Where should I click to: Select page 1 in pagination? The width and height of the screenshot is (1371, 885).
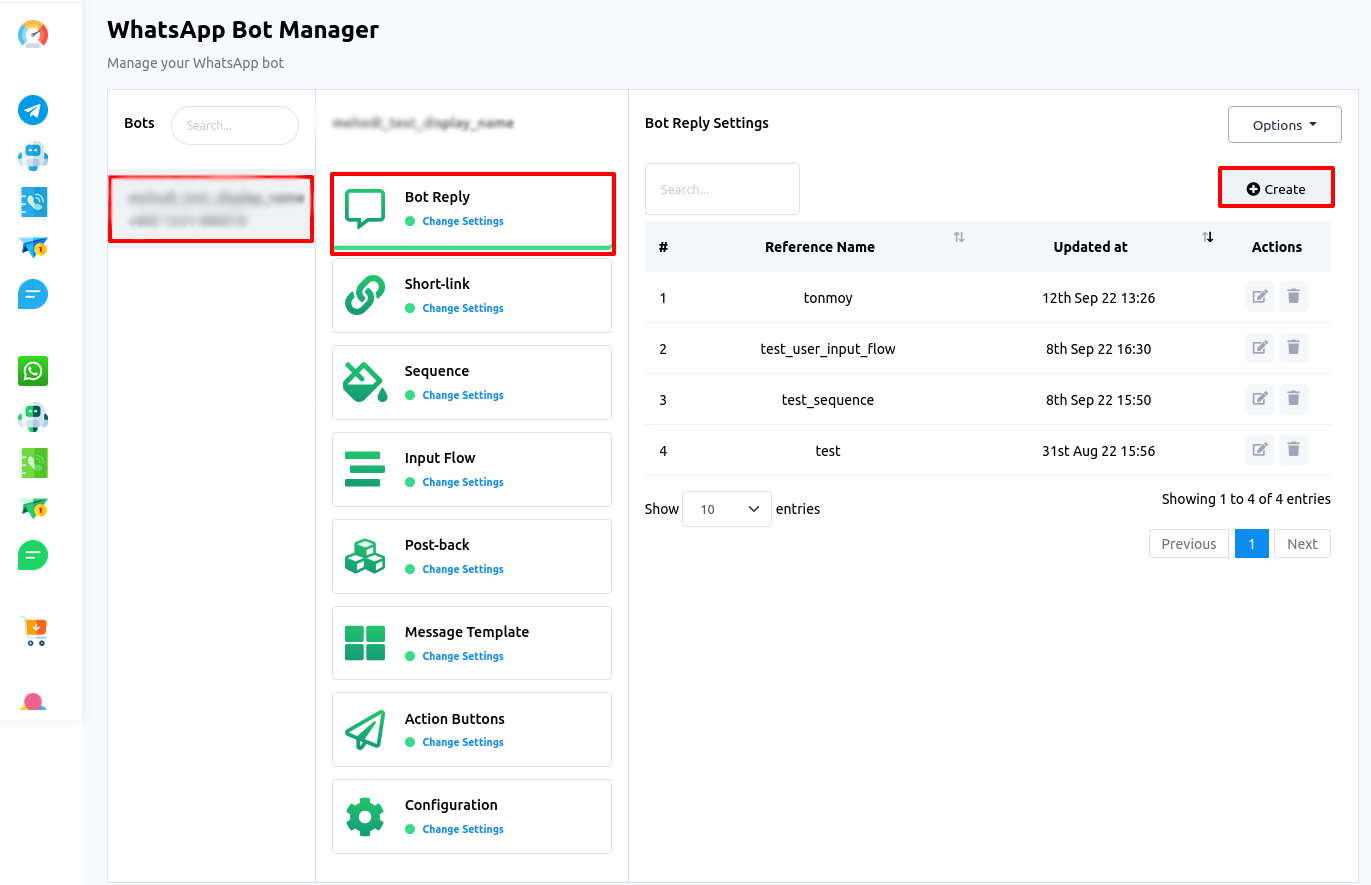click(1252, 544)
